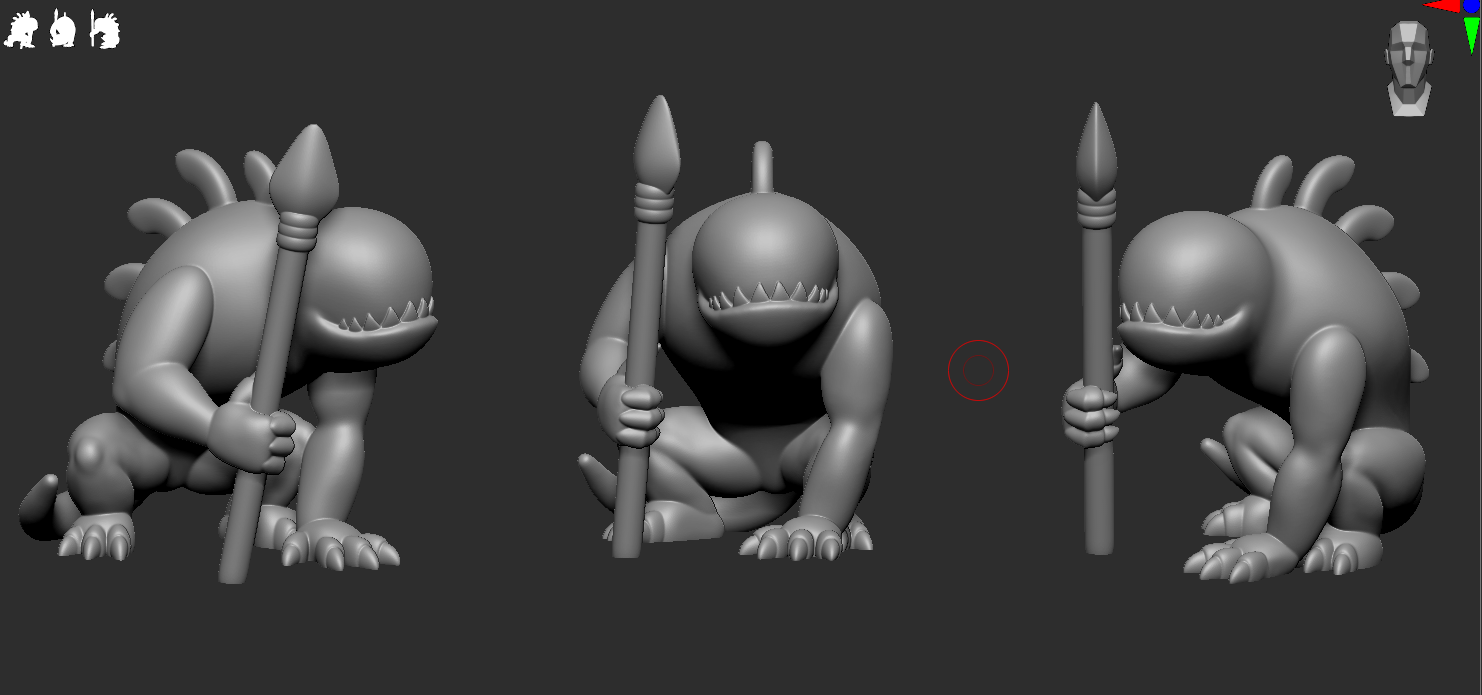Viewport: 1482px width, 695px height.
Task: Click the red brush cursor circle
Action: pyautogui.click(x=978, y=369)
